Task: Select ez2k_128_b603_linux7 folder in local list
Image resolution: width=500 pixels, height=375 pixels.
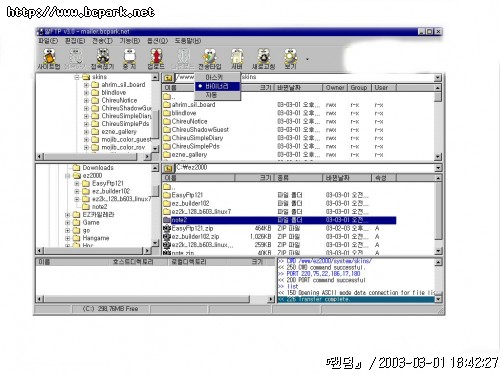Action: pyautogui.click(x=201, y=212)
